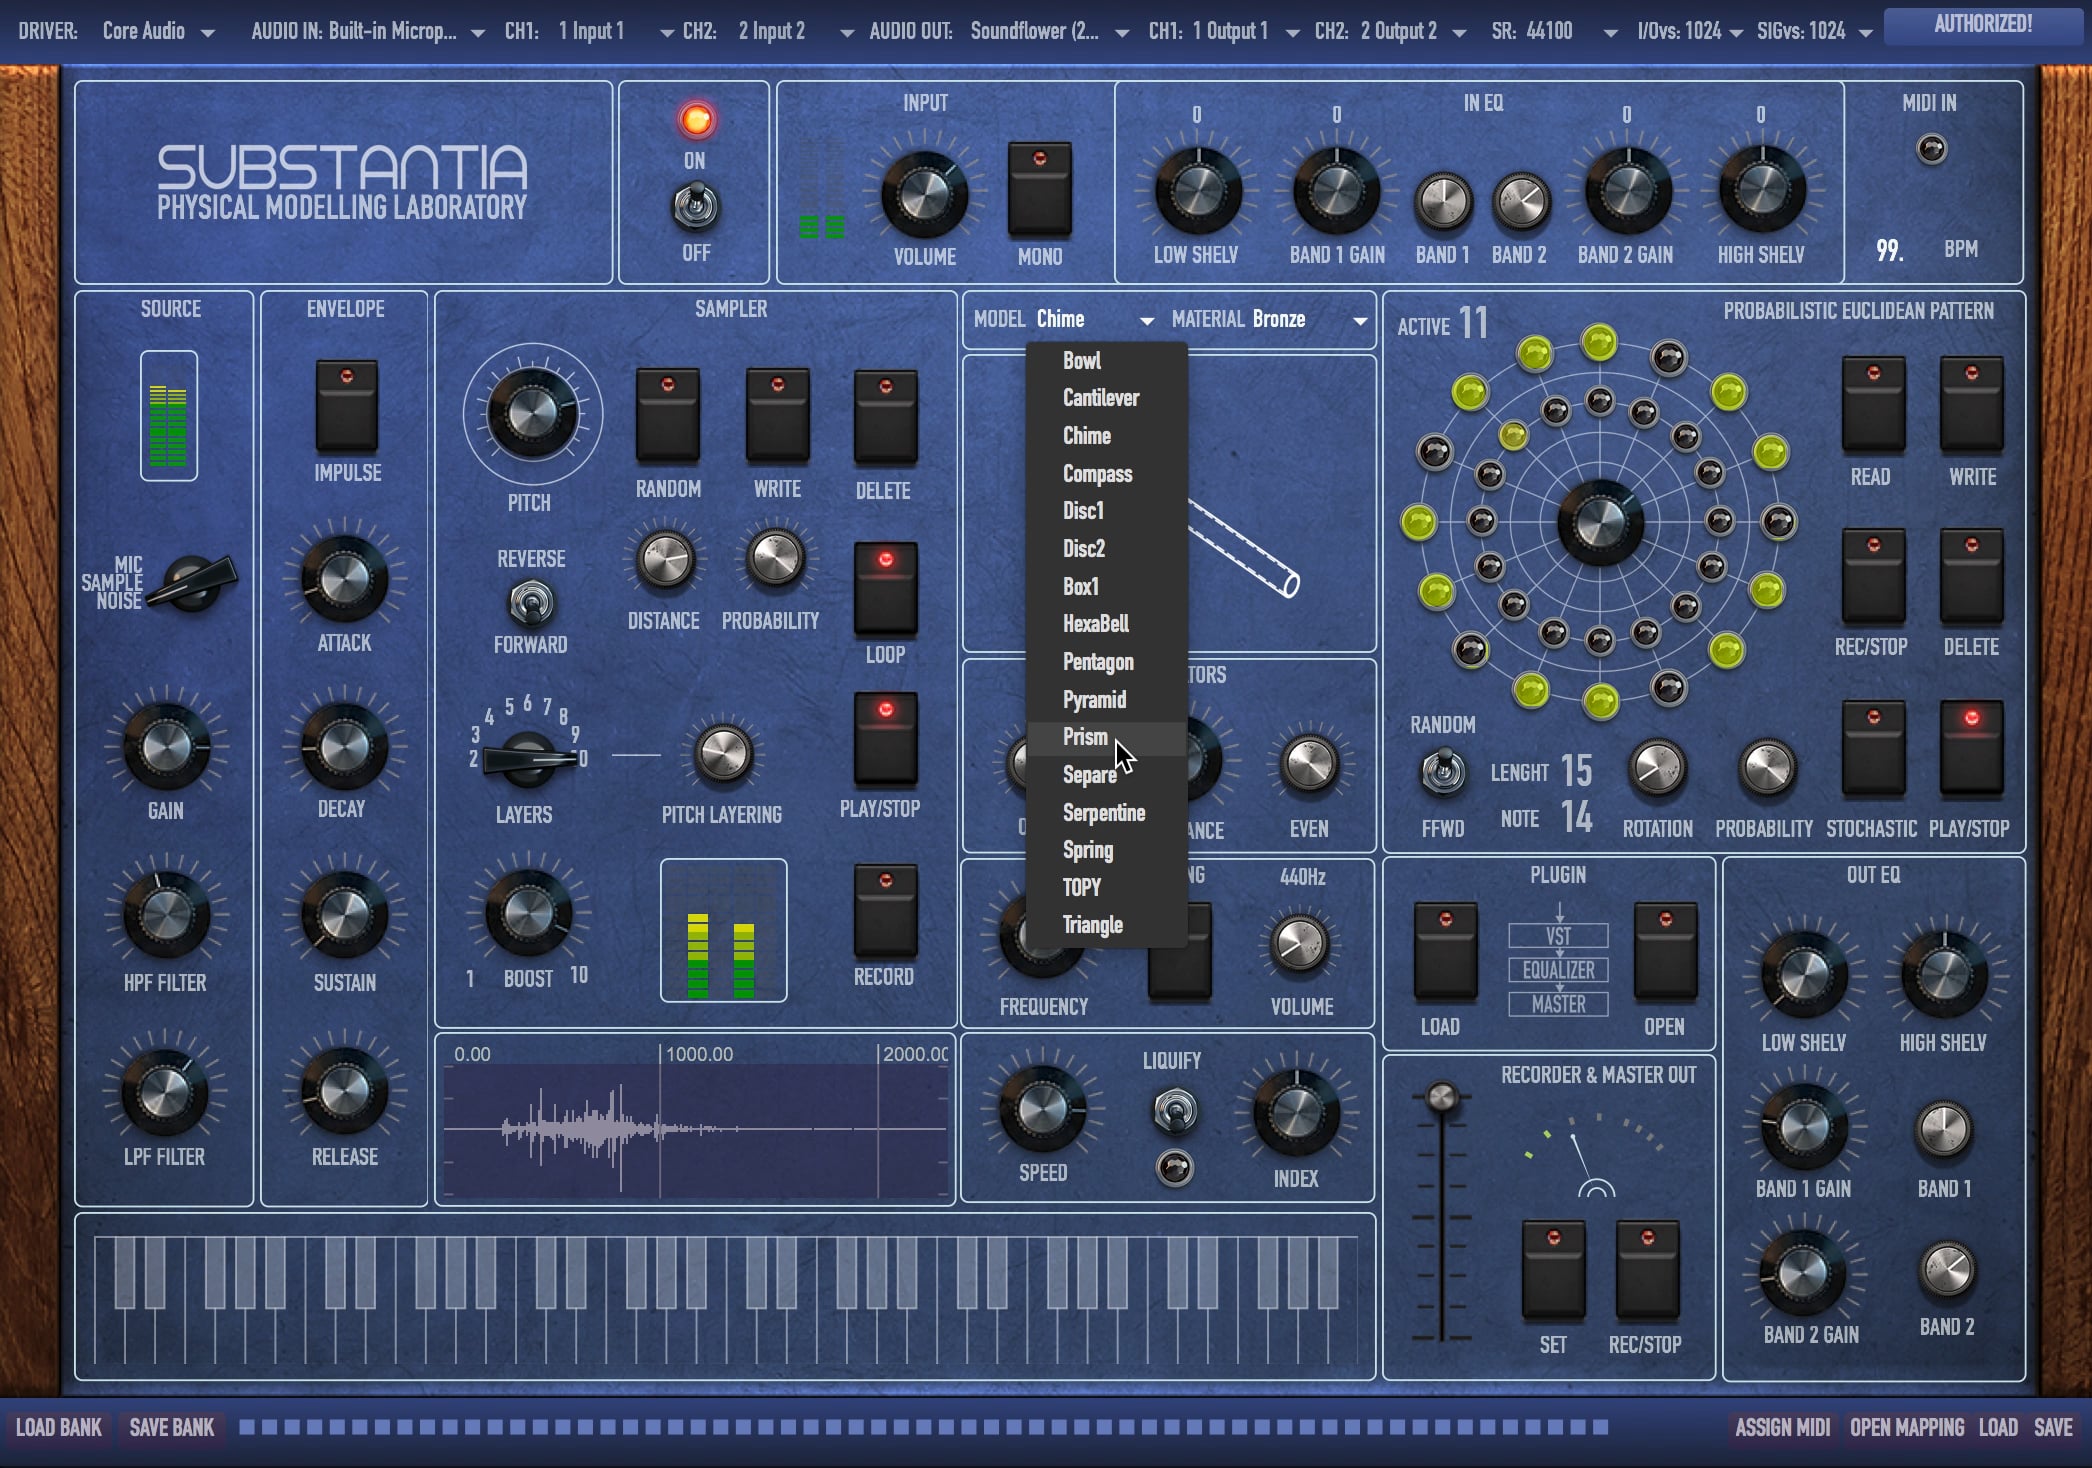The image size is (2092, 1468).
Task: Click the PITCH LAYERING knob
Action: click(x=722, y=754)
